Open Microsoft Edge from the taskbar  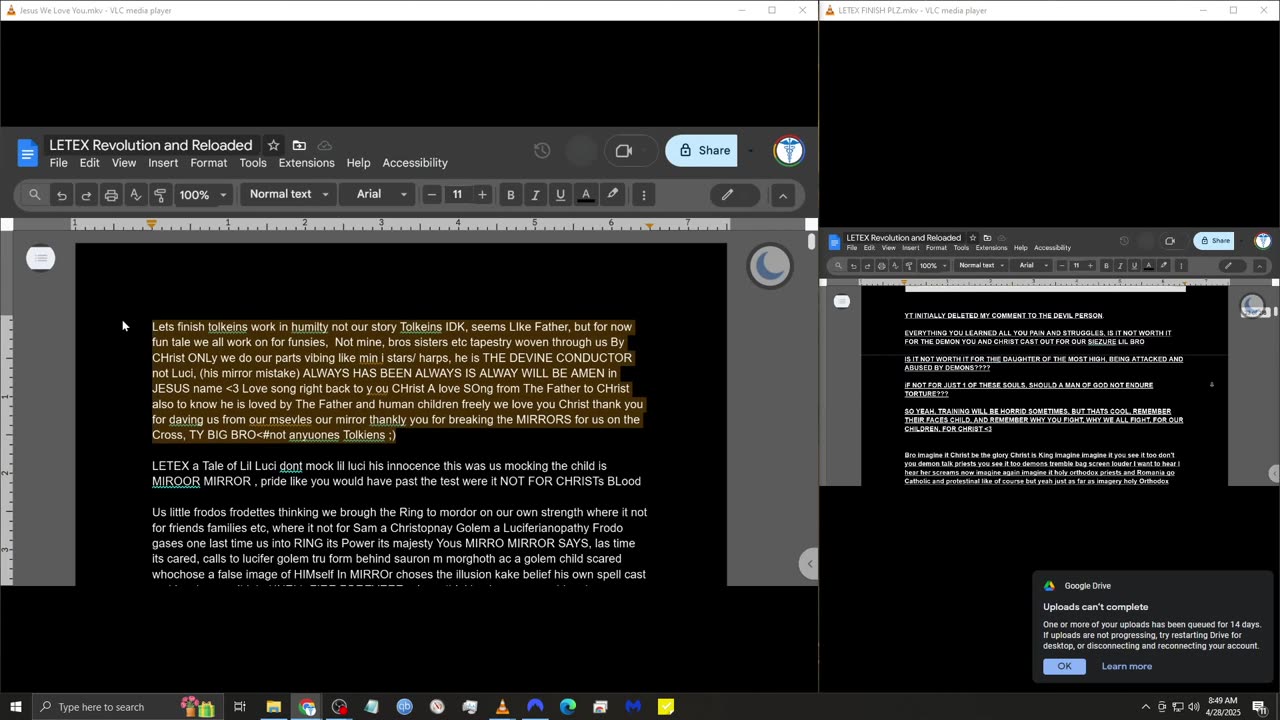(568, 707)
